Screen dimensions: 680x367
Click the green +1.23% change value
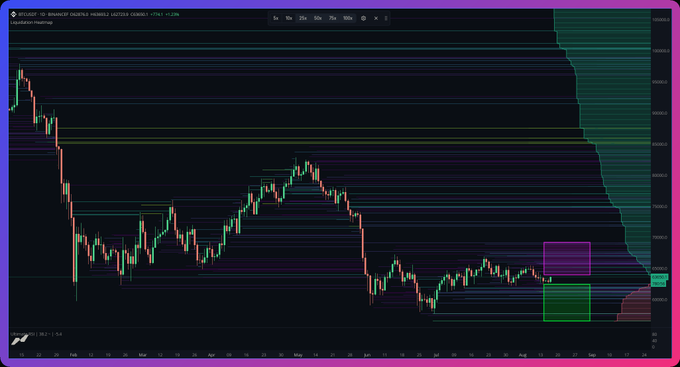point(172,14)
